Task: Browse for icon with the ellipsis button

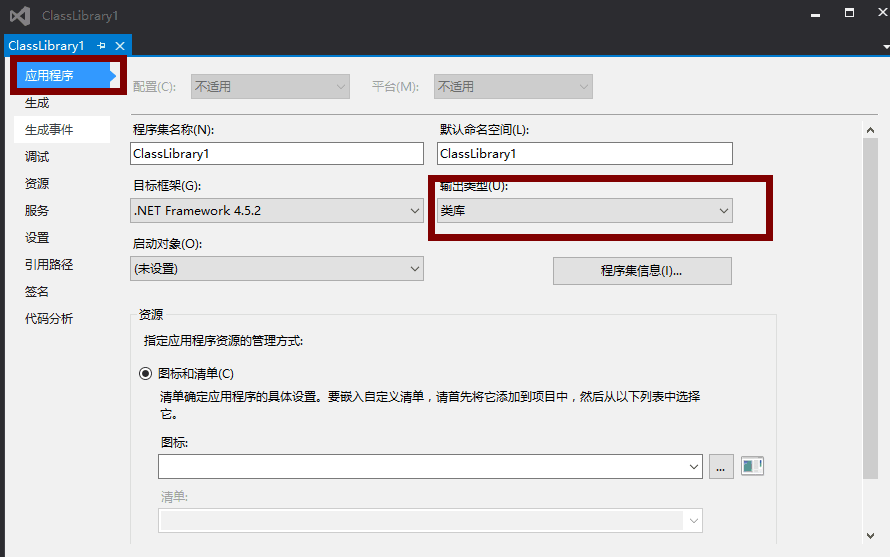Action: pyautogui.click(x=721, y=467)
